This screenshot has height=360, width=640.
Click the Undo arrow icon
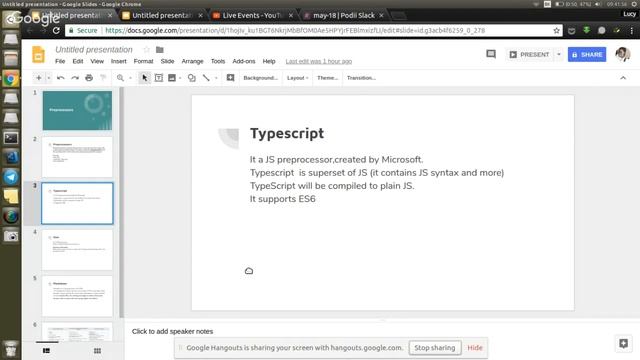pyautogui.click(x=60, y=78)
